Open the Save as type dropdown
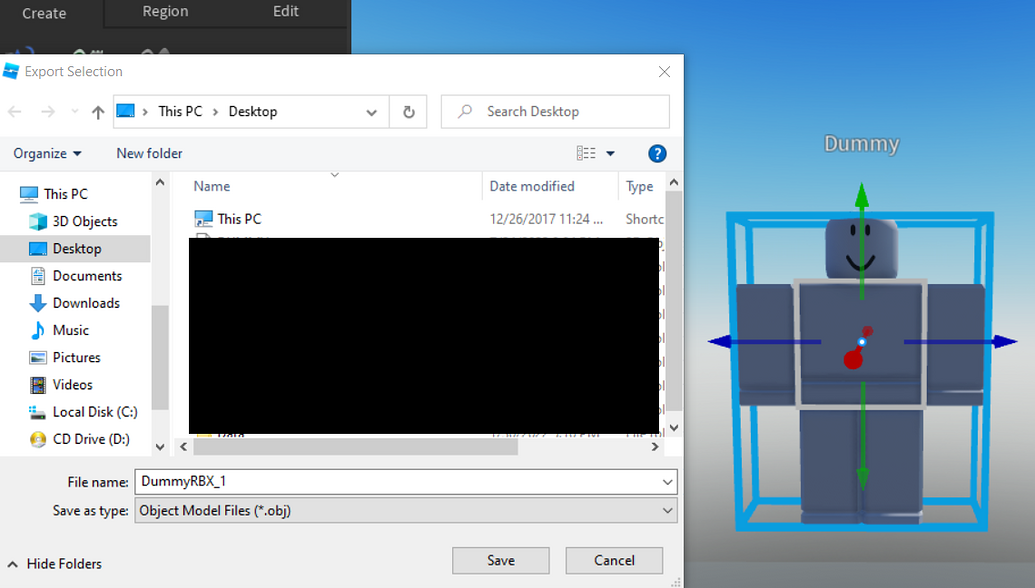1035x588 pixels. [x=406, y=510]
